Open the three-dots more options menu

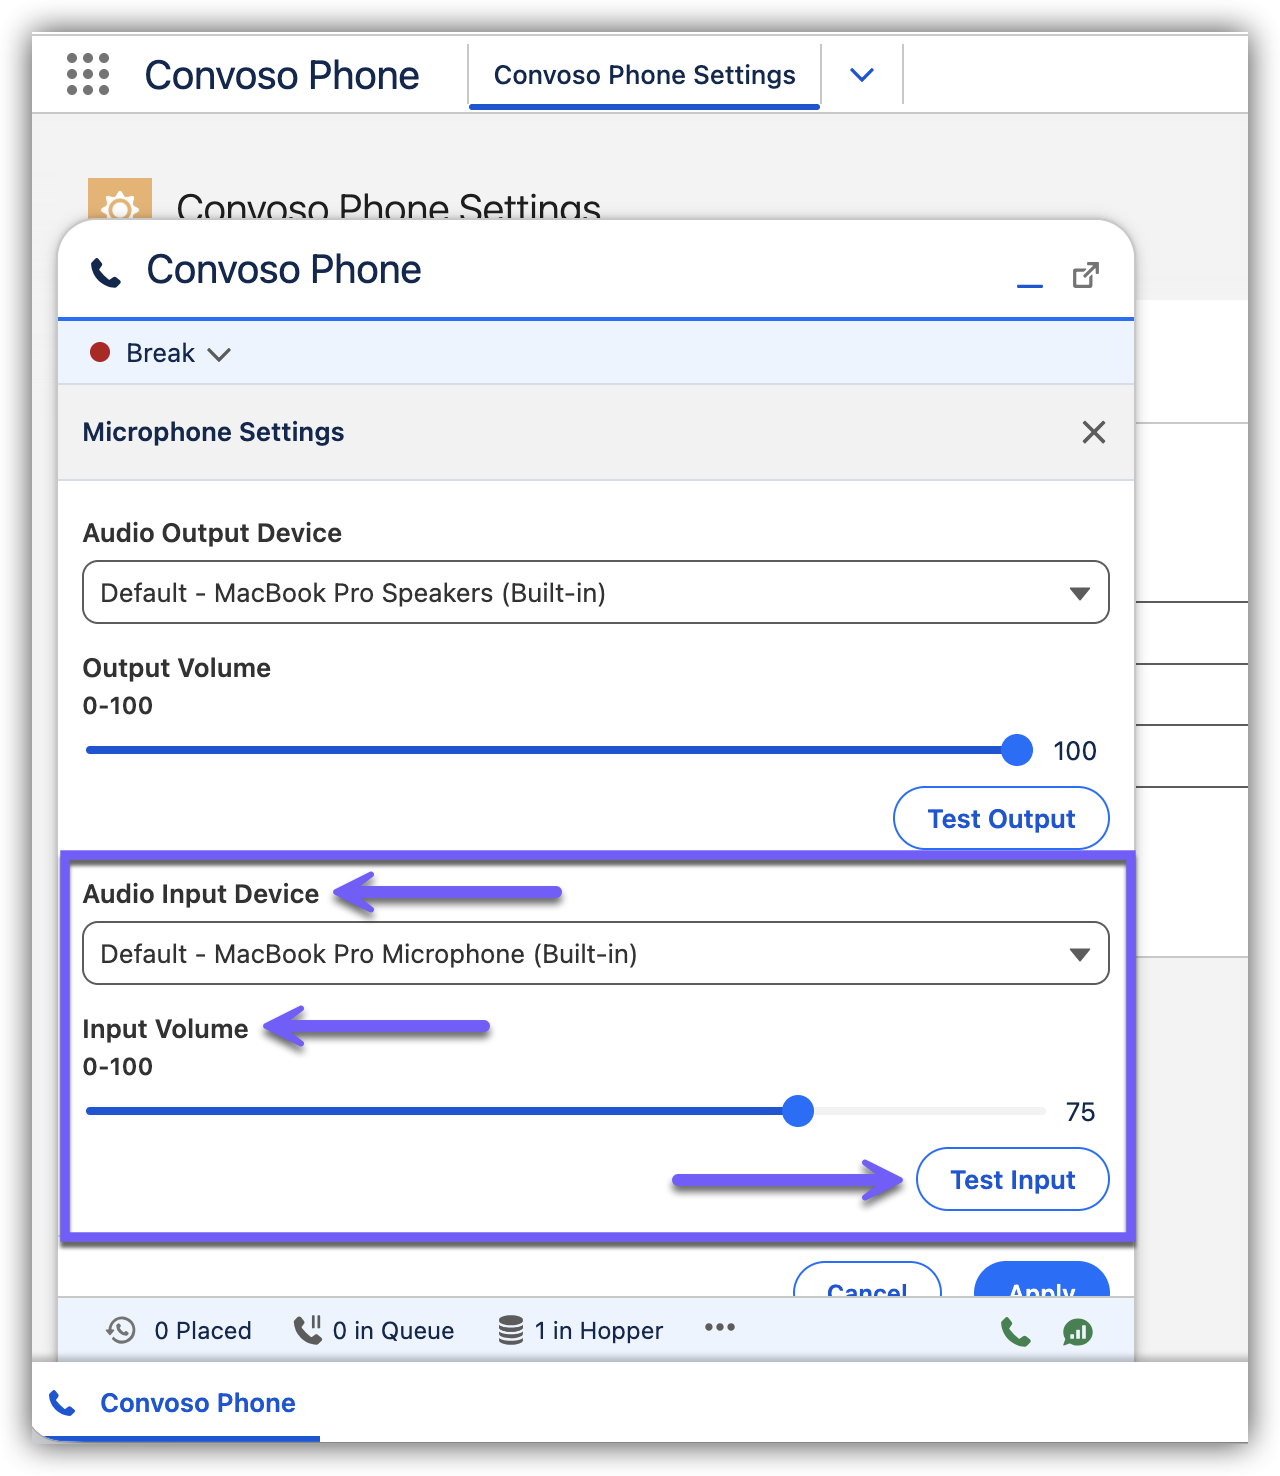719,1328
